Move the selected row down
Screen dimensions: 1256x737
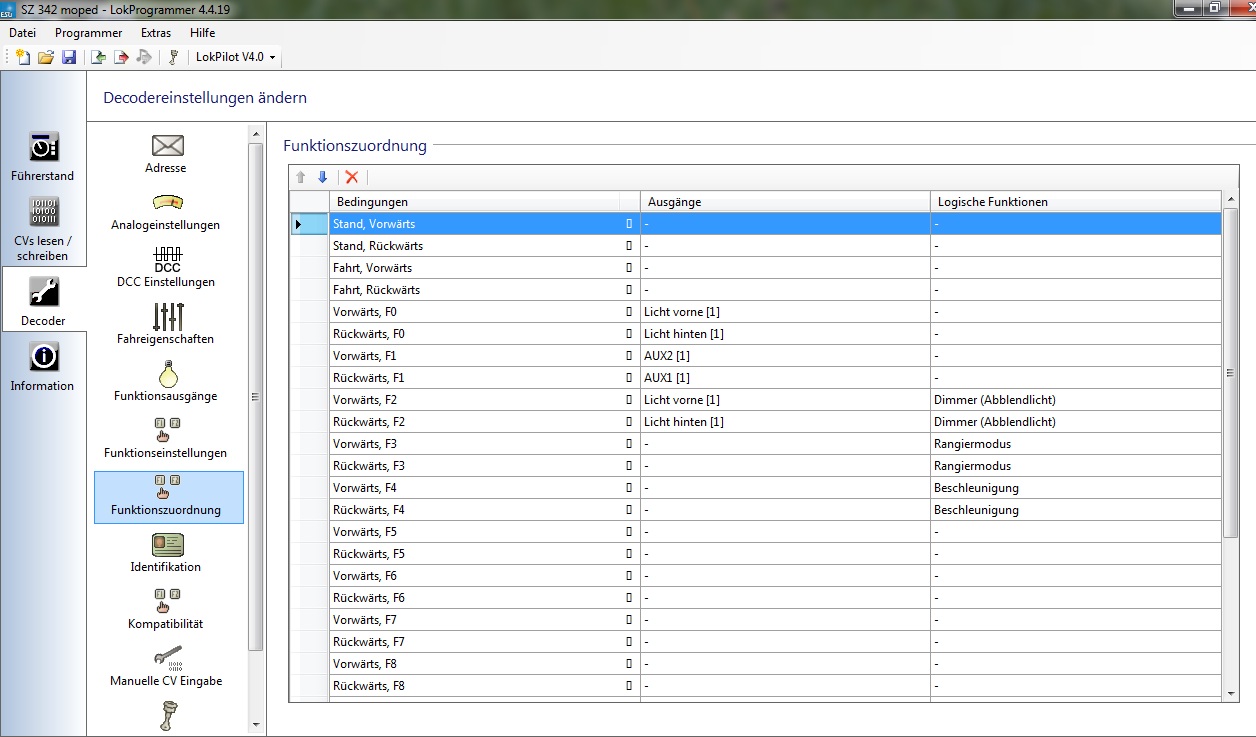point(322,177)
